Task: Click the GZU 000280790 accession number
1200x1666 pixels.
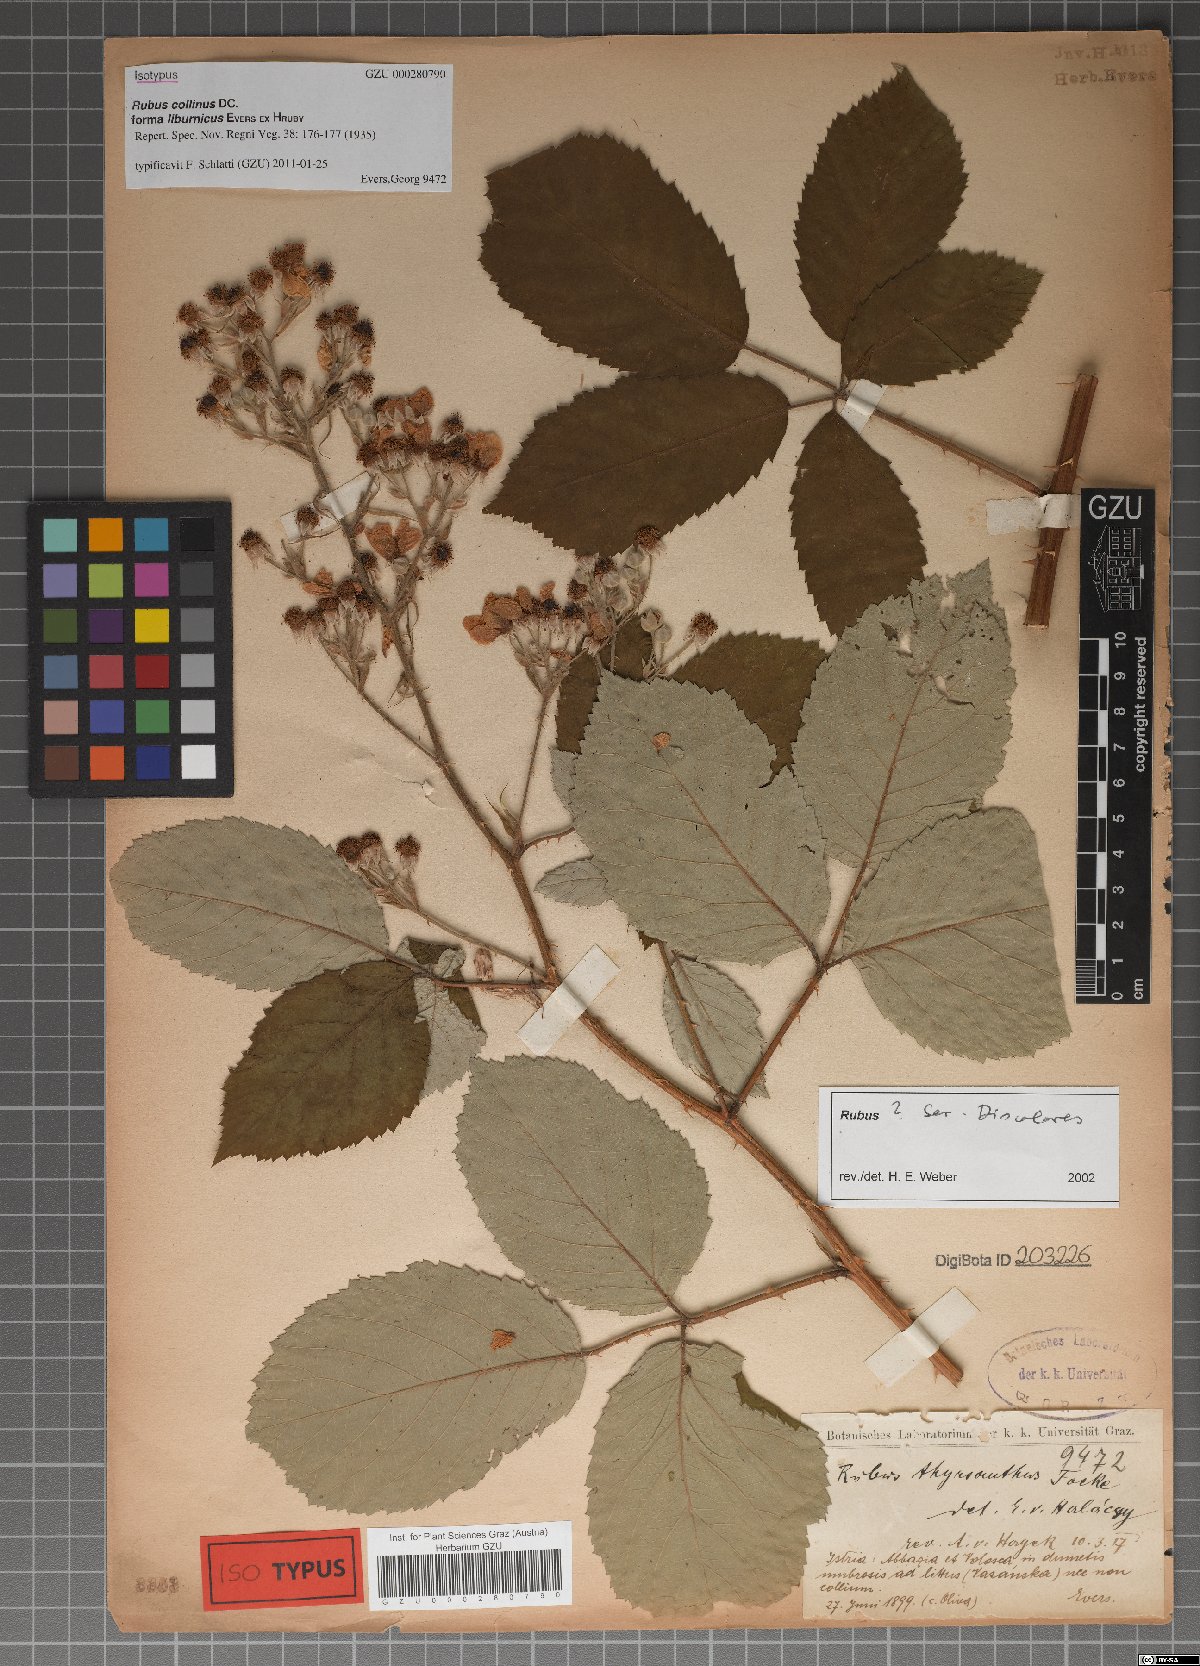Action: pyautogui.click(x=405, y=74)
